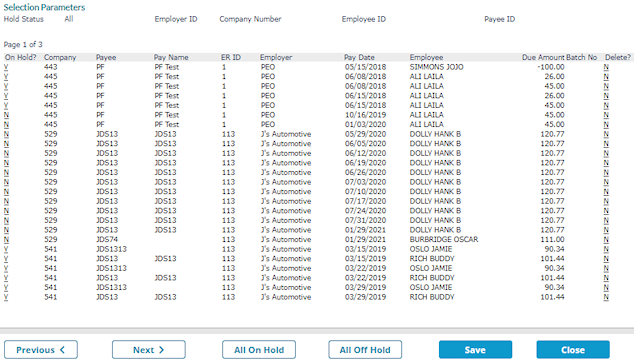Toggle Delete flag for ALI LAILA 10/16/2019

click(606, 115)
